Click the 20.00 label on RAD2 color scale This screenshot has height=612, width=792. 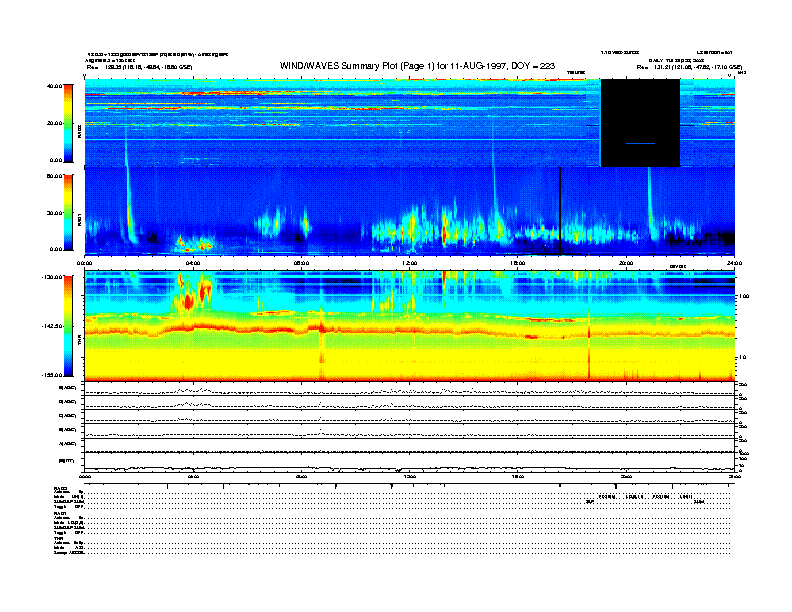tap(54, 123)
